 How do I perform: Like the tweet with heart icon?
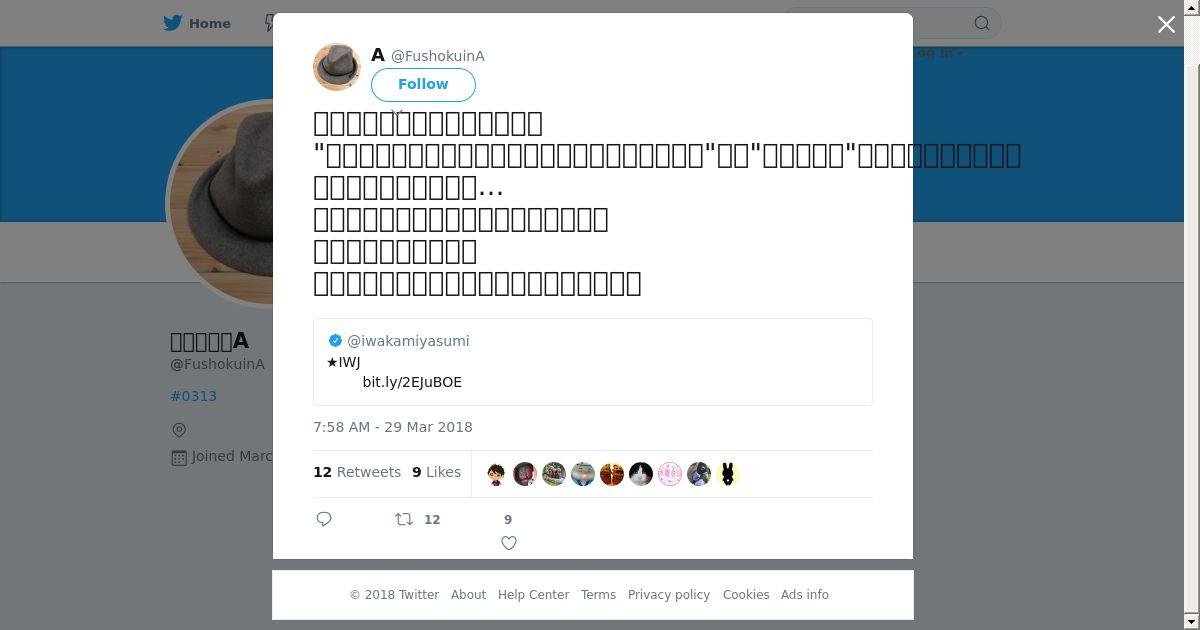tap(508, 543)
